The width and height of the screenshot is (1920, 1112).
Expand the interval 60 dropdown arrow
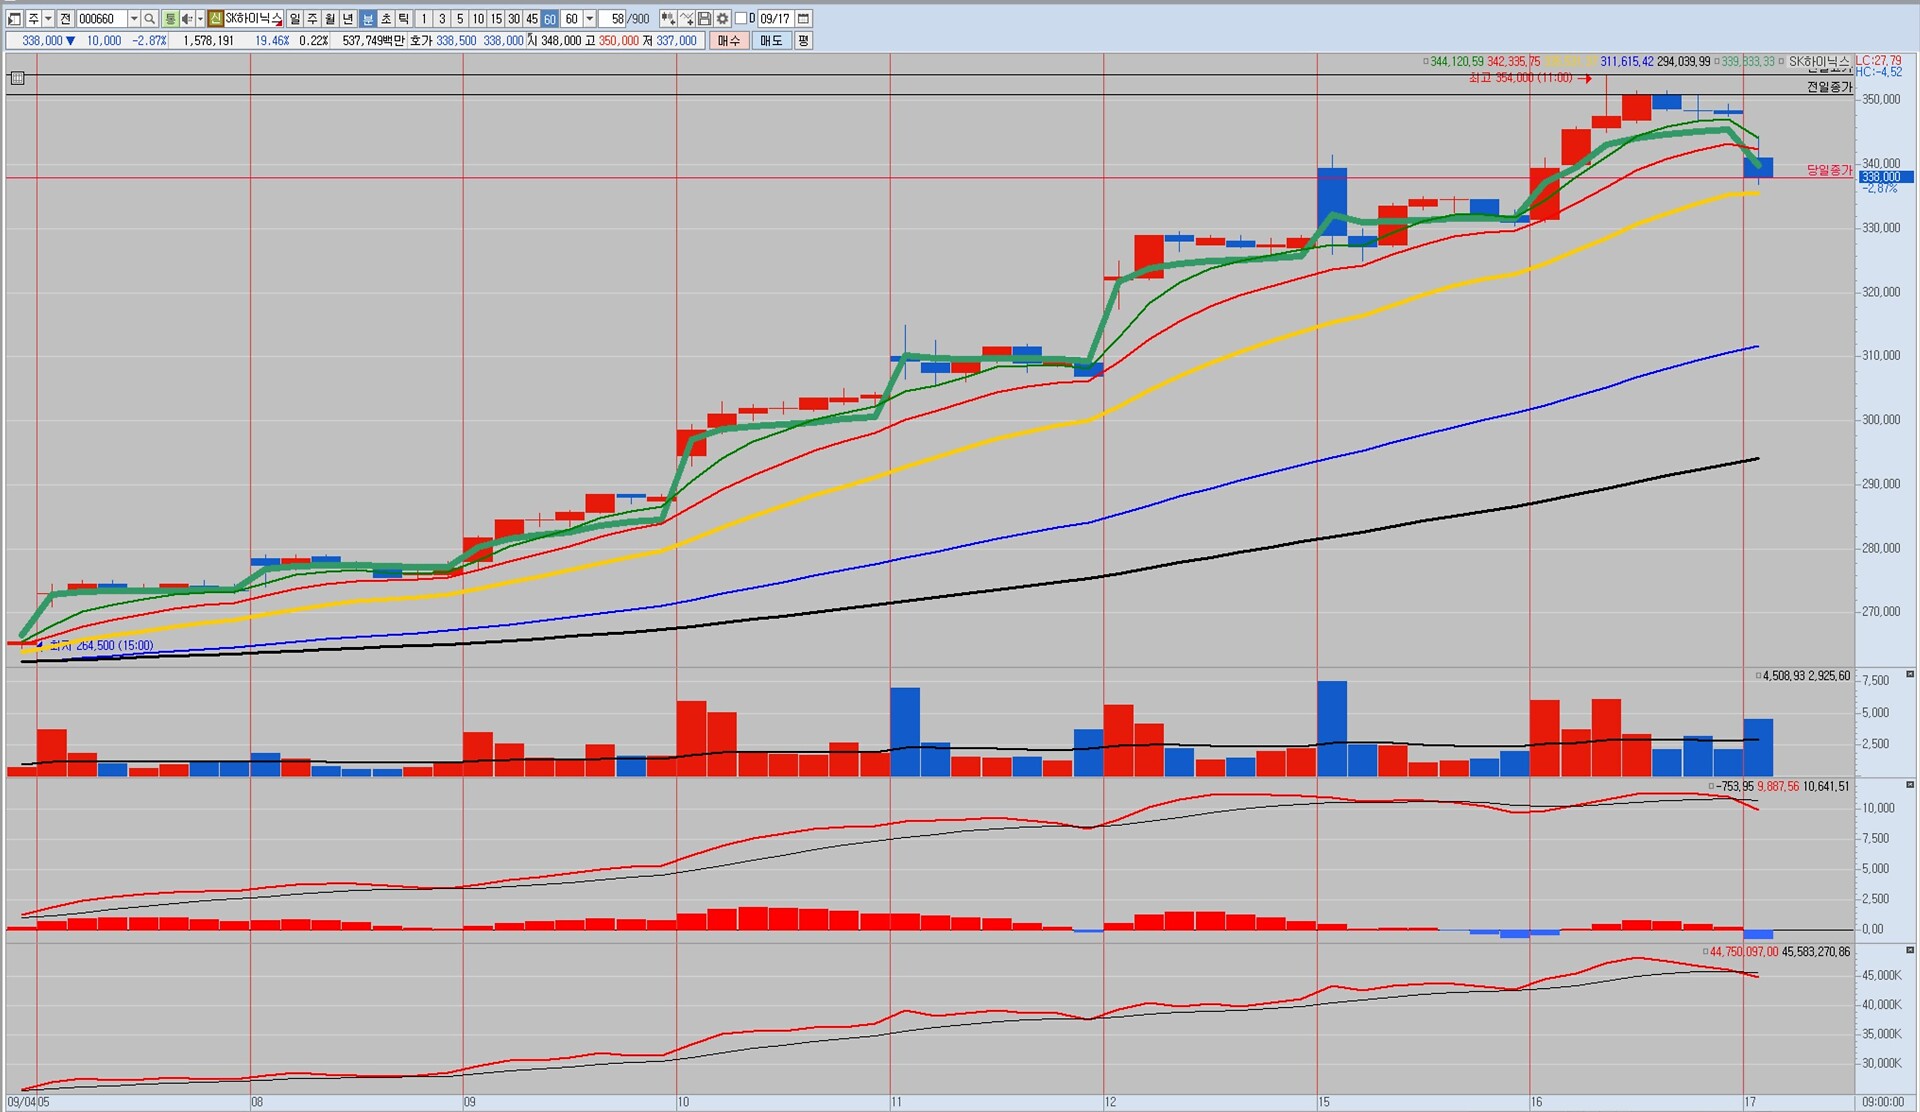point(589,19)
